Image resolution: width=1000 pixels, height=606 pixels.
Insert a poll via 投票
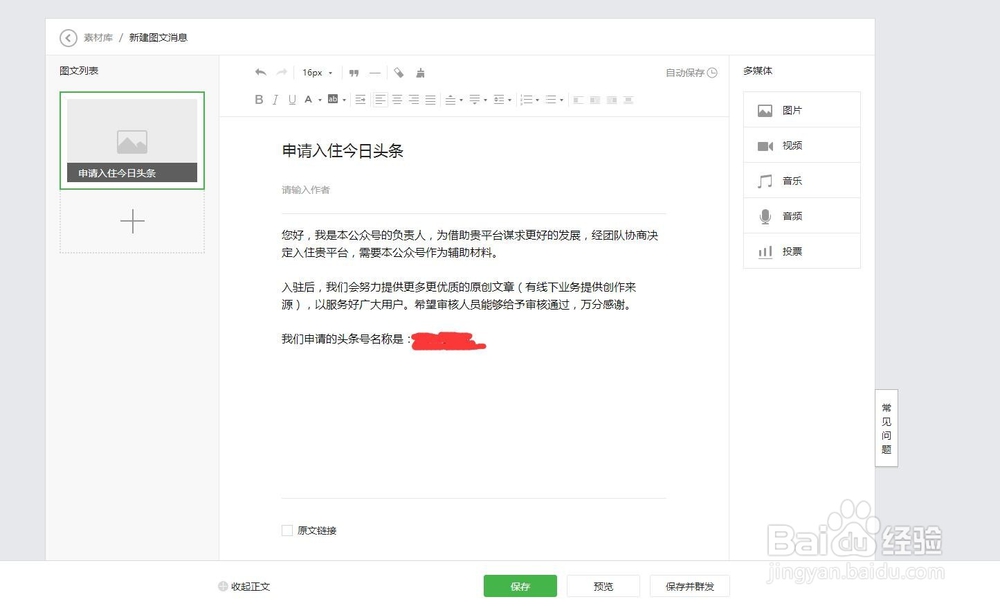pos(802,251)
